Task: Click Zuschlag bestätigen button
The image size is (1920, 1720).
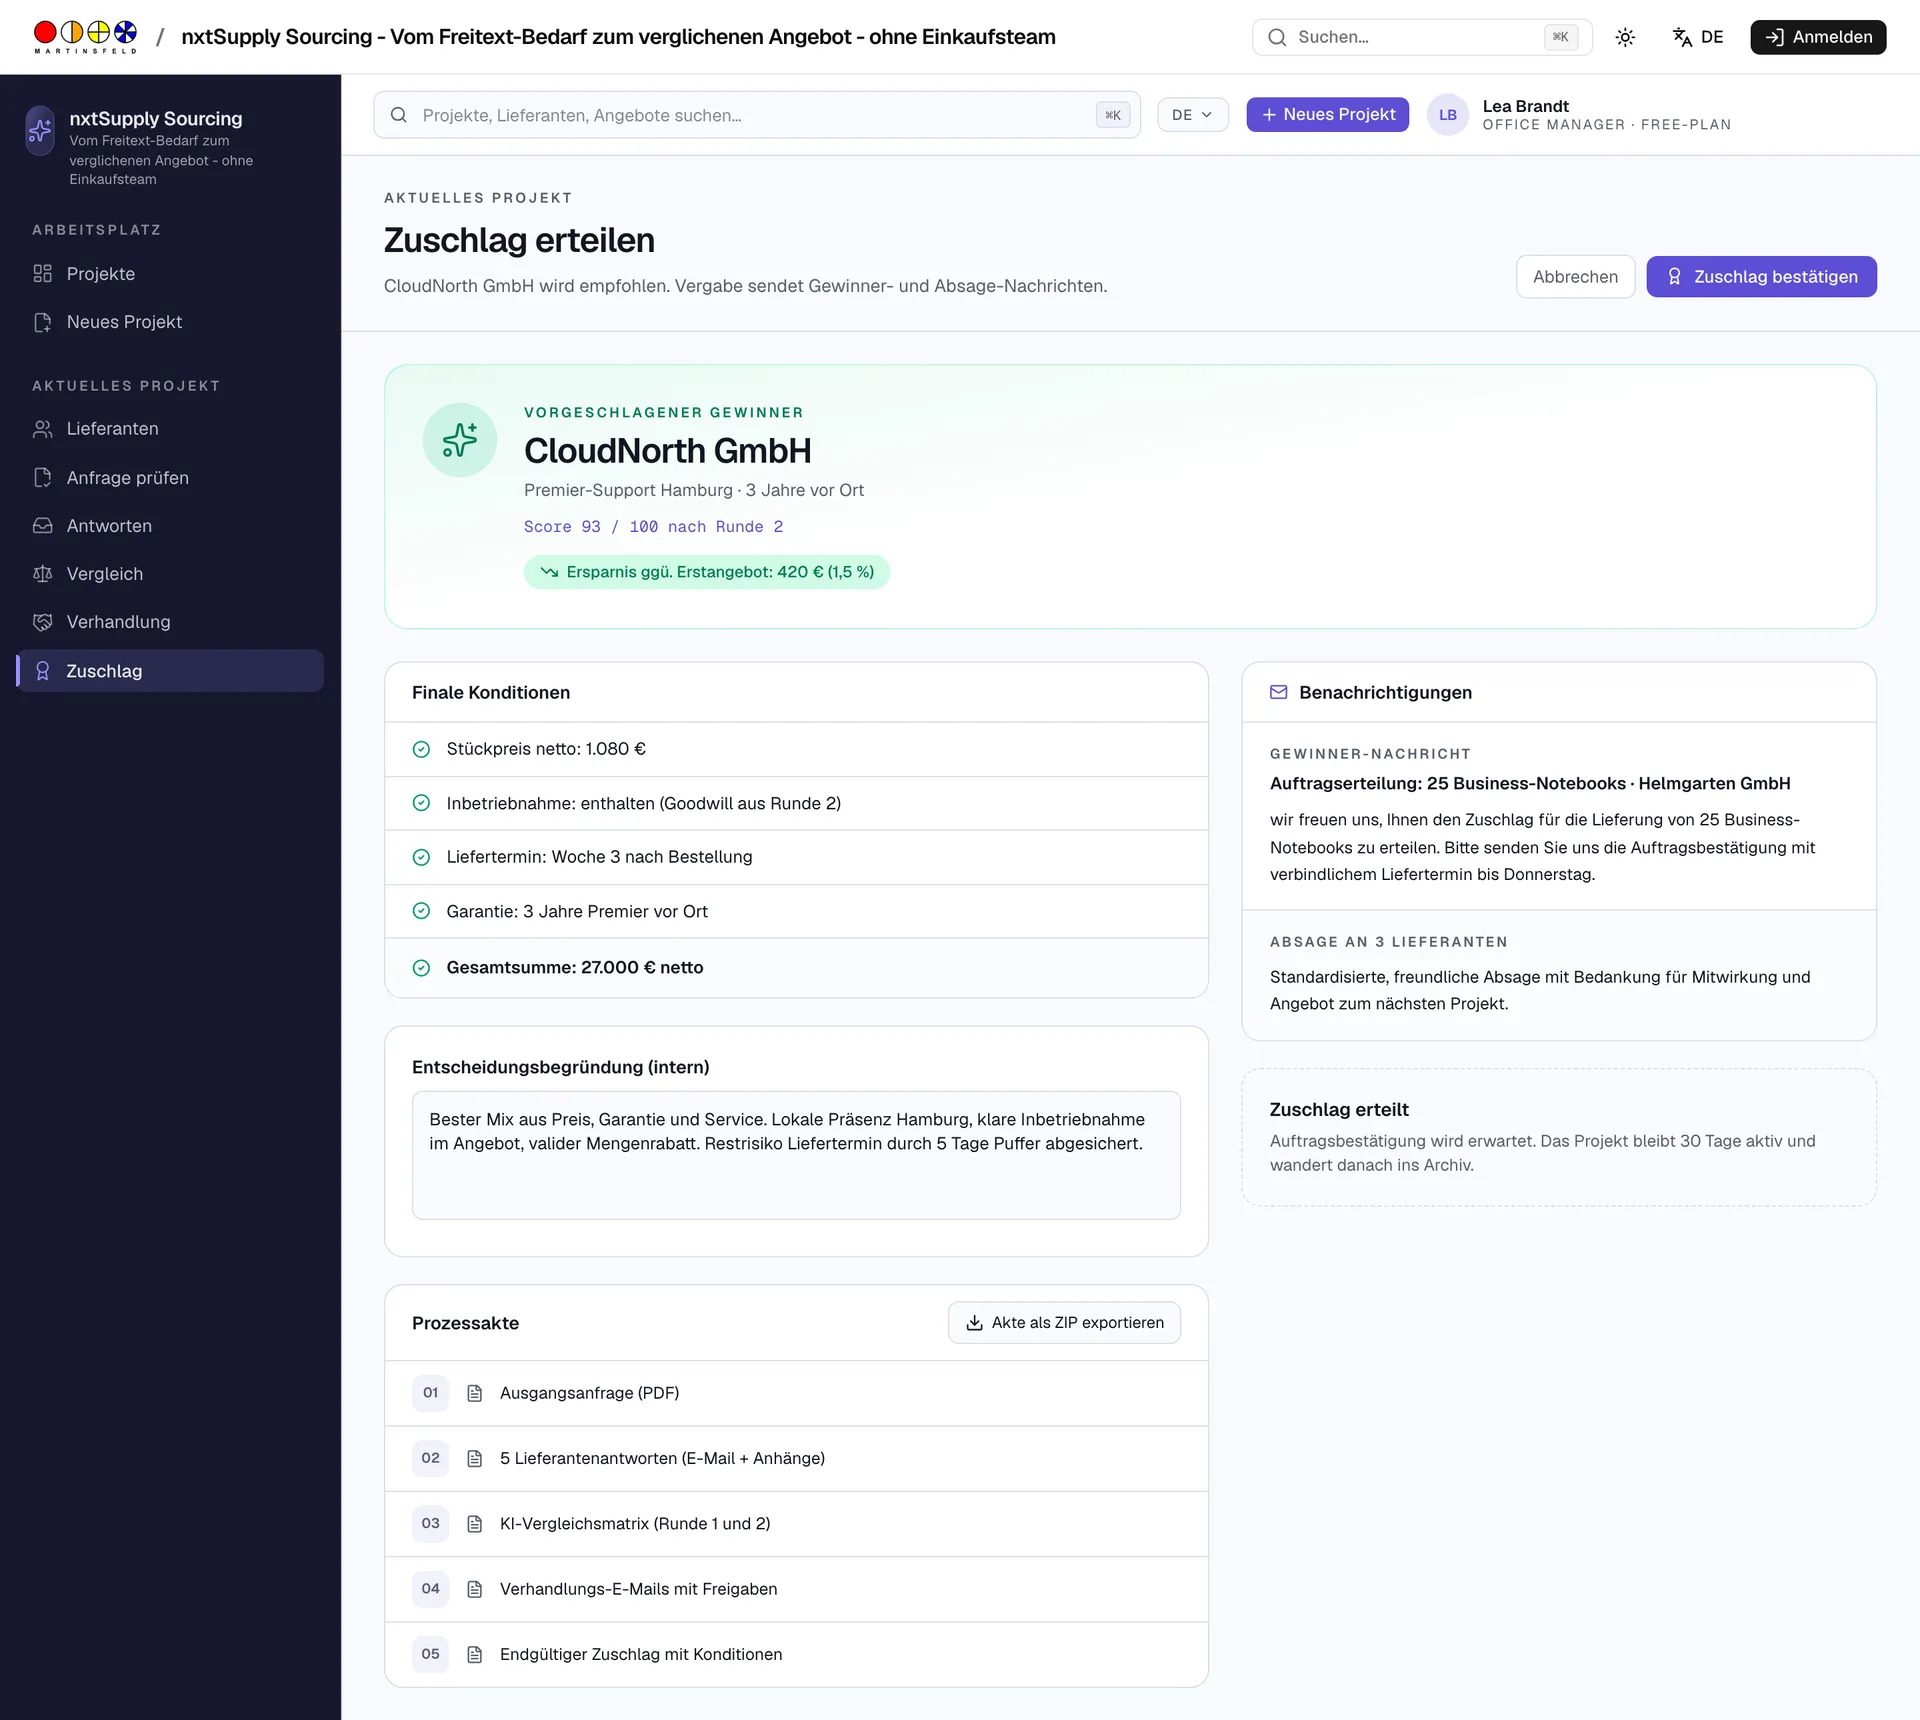Action: coord(1761,277)
